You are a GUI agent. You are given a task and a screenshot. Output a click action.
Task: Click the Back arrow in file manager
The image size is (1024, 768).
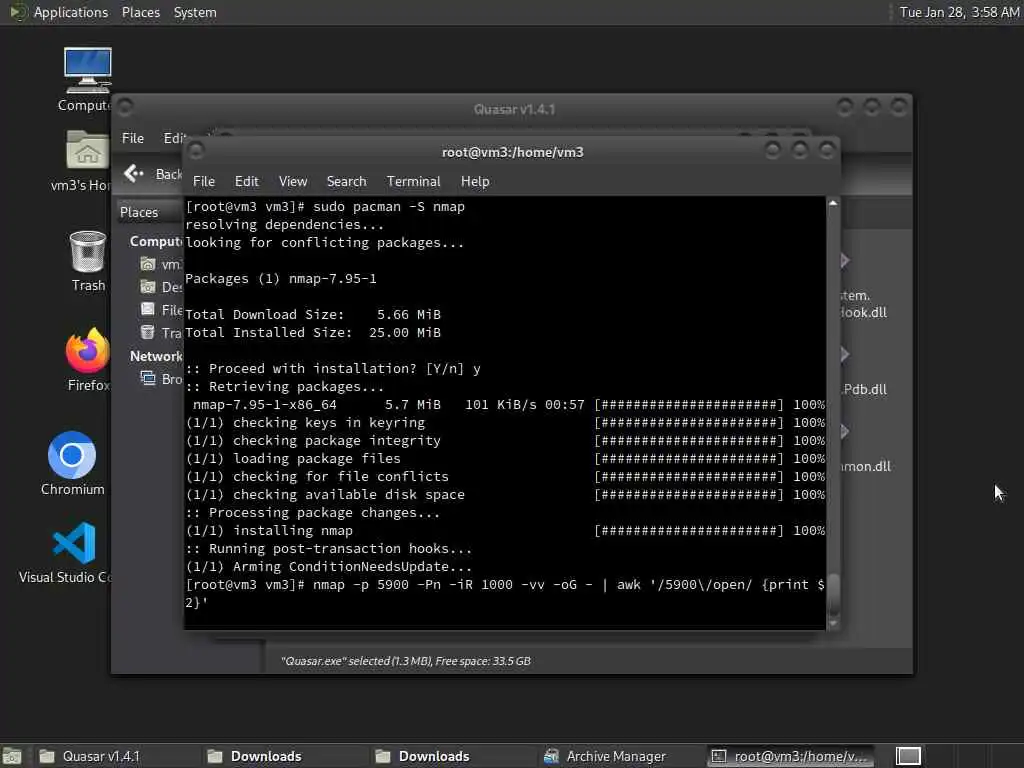tap(133, 173)
